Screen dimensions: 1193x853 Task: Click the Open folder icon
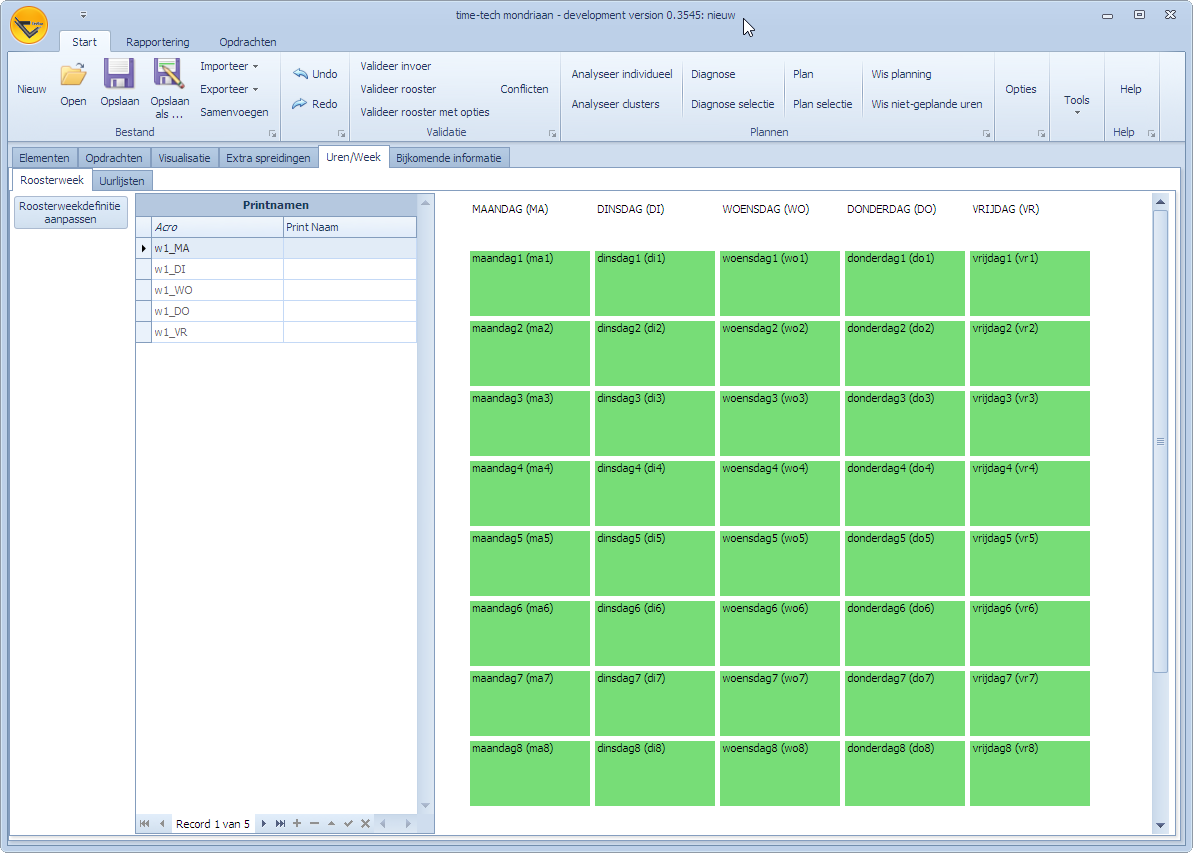[73, 75]
